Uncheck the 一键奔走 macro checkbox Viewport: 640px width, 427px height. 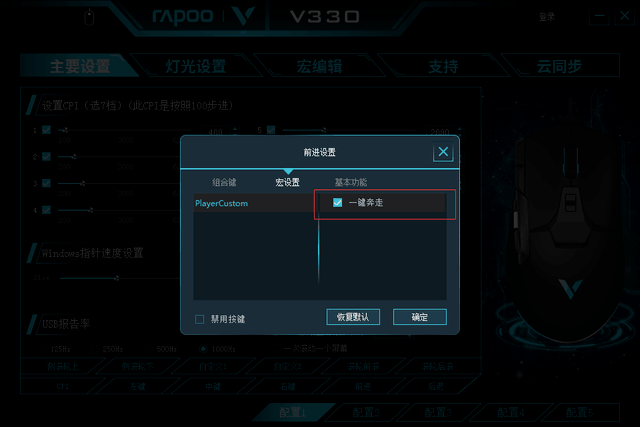click(x=337, y=202)
